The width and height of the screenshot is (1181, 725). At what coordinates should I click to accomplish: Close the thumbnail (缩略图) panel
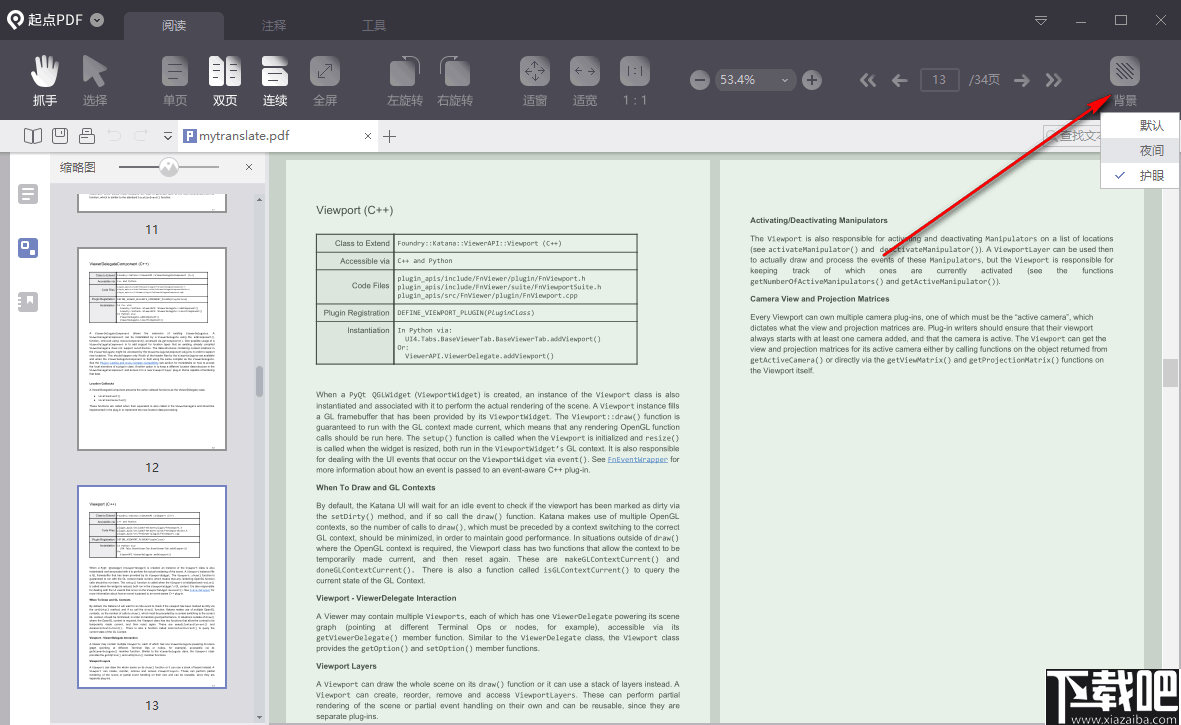(249, 167)
